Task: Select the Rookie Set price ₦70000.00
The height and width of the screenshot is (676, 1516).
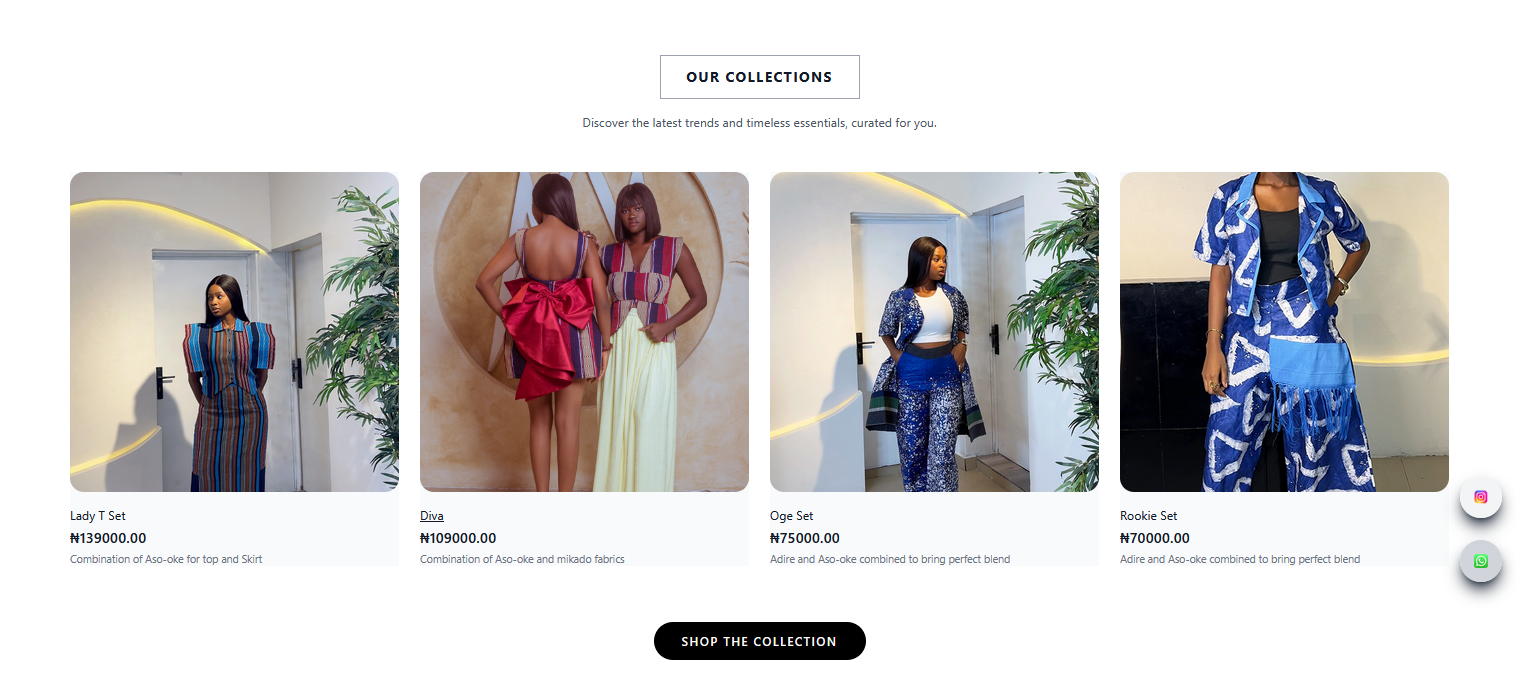Action: tap(1155, 537)
